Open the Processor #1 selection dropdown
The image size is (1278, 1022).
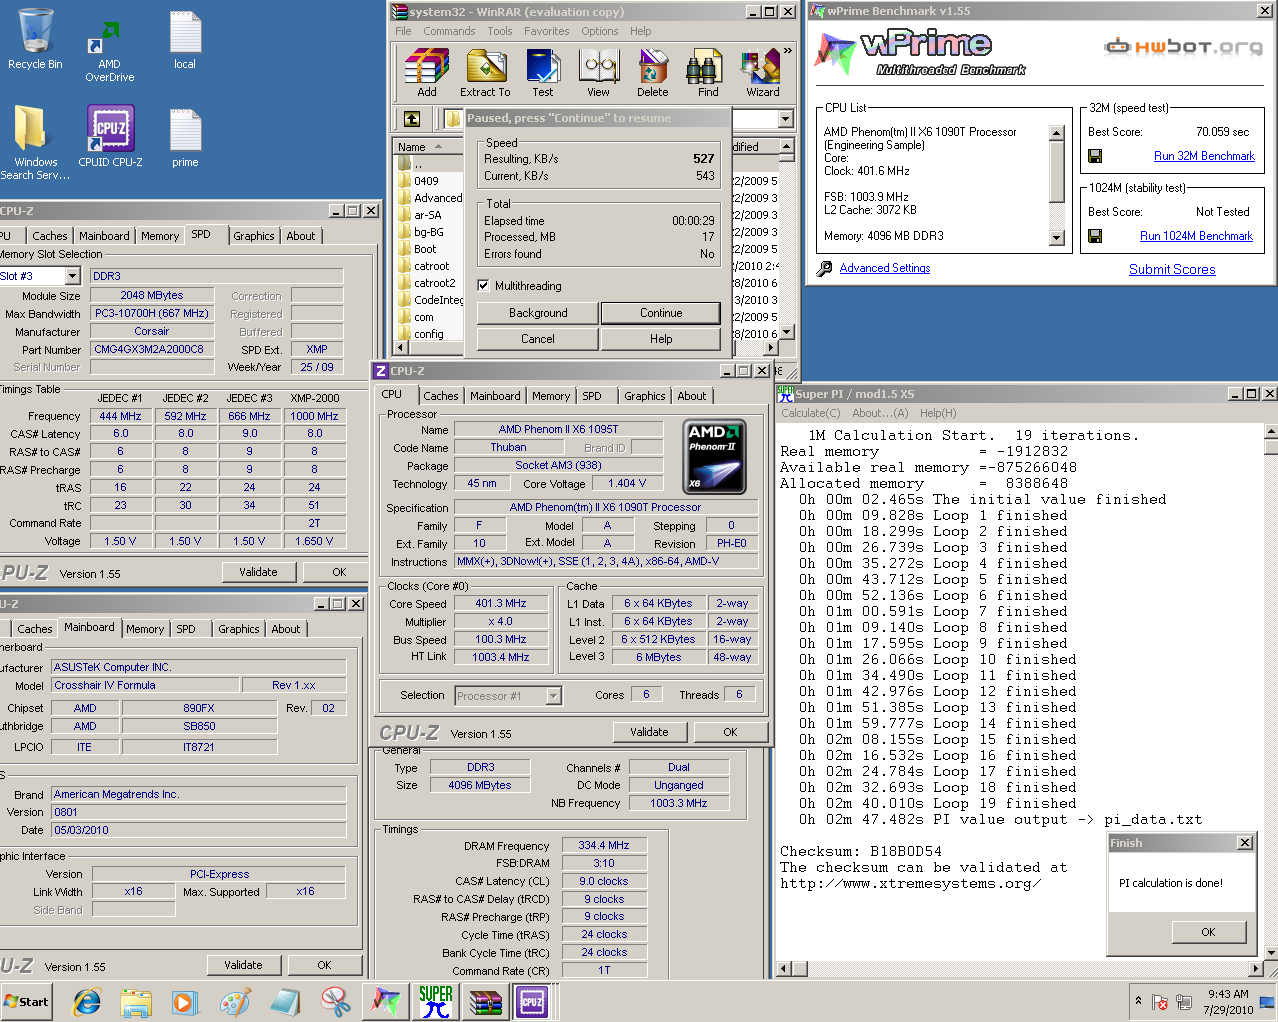coord(554,696)
